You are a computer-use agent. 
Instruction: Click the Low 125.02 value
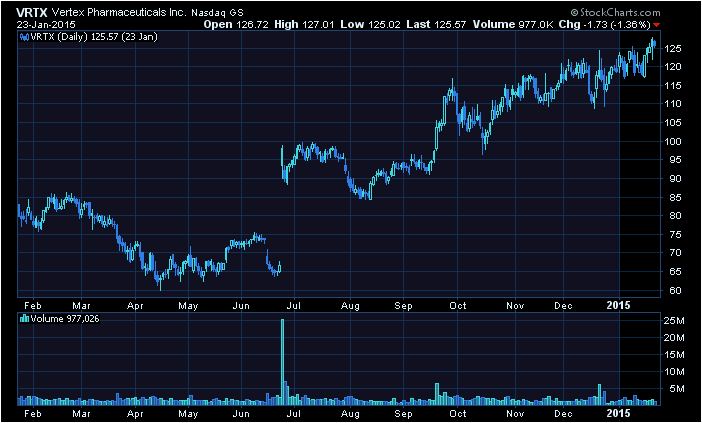pos(370,25)
